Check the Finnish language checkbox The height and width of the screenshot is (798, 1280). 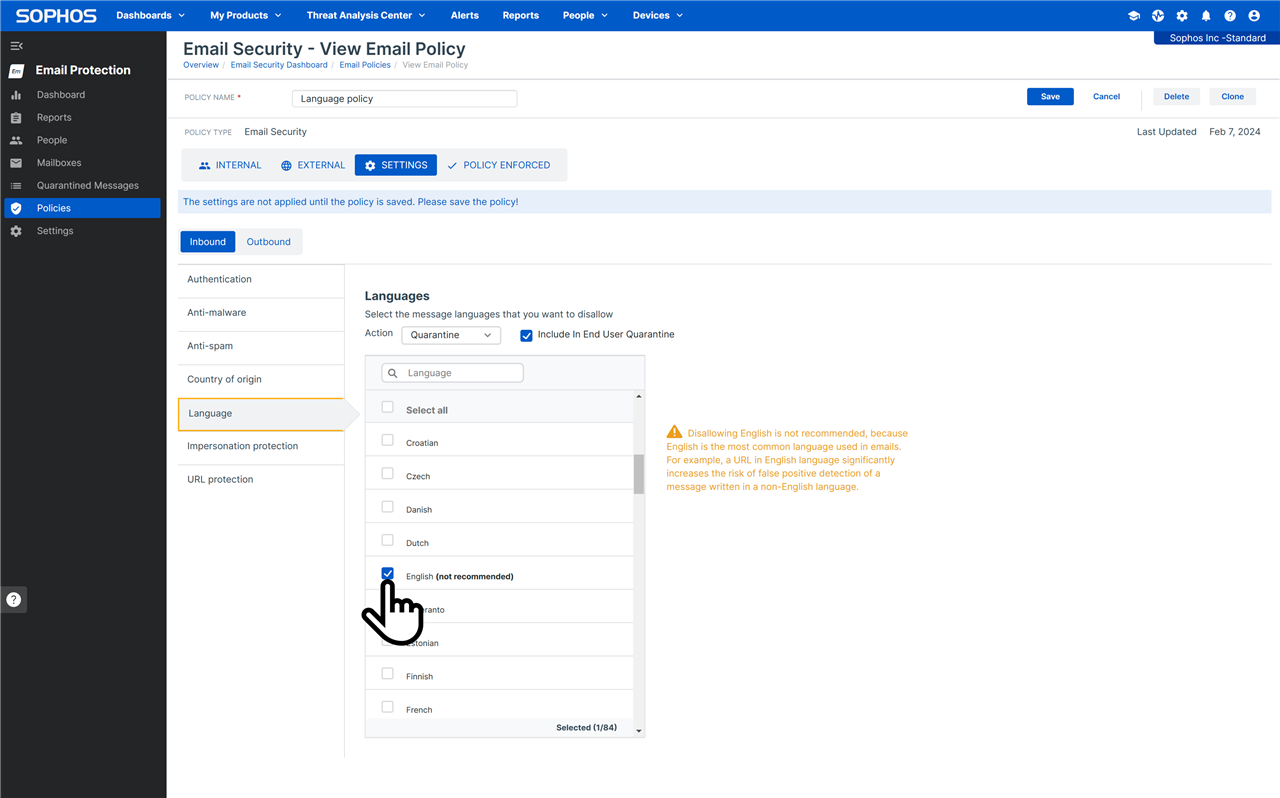[388, 674]
